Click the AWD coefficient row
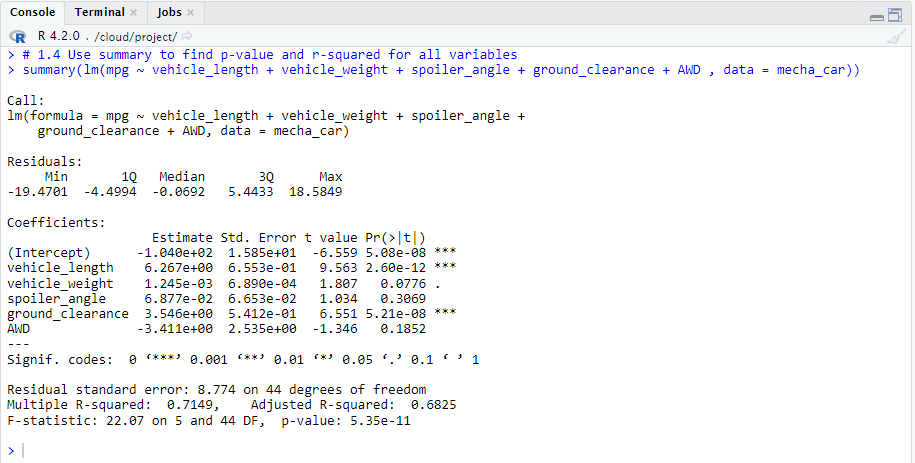 coord(216,329)
